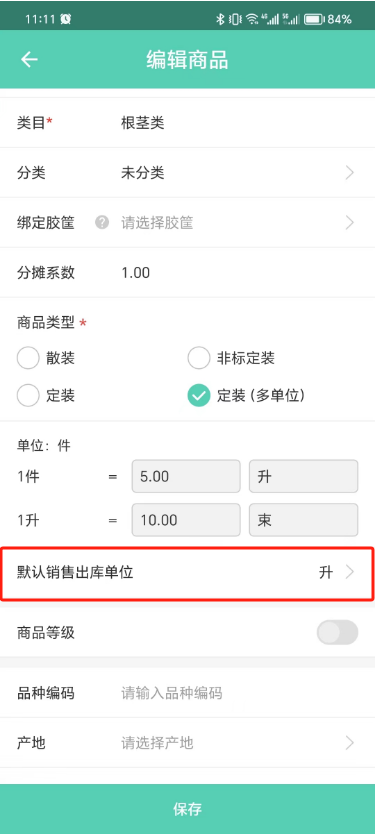Tap the alarm clock status icon

pyautogui.click(x=65, y=20)
